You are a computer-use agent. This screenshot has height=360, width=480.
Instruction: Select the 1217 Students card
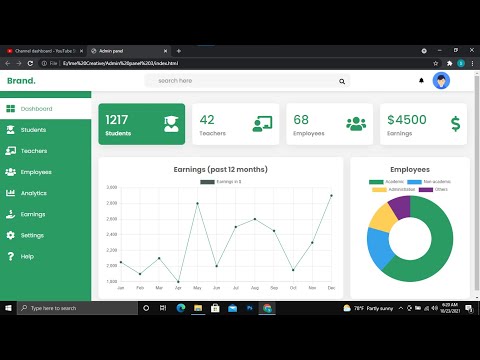pyautogui.click(x=142, y=124)
